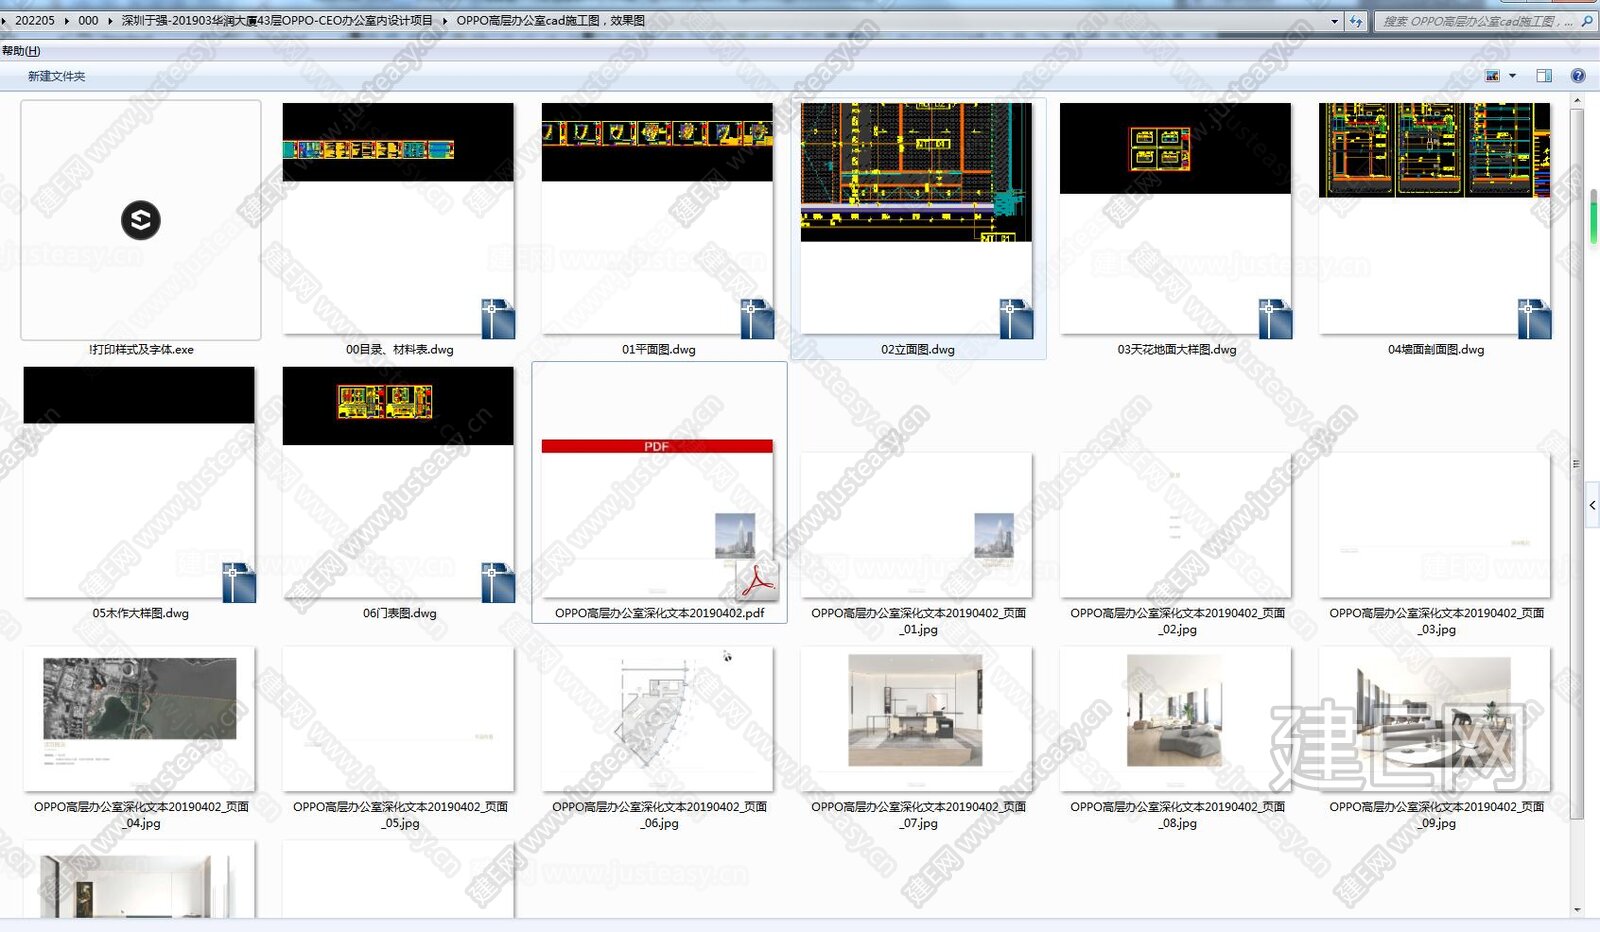Screen dimensions: 1600x932
Task: Open the blue help question mark icon
Action: click(x=1578, y=76)
